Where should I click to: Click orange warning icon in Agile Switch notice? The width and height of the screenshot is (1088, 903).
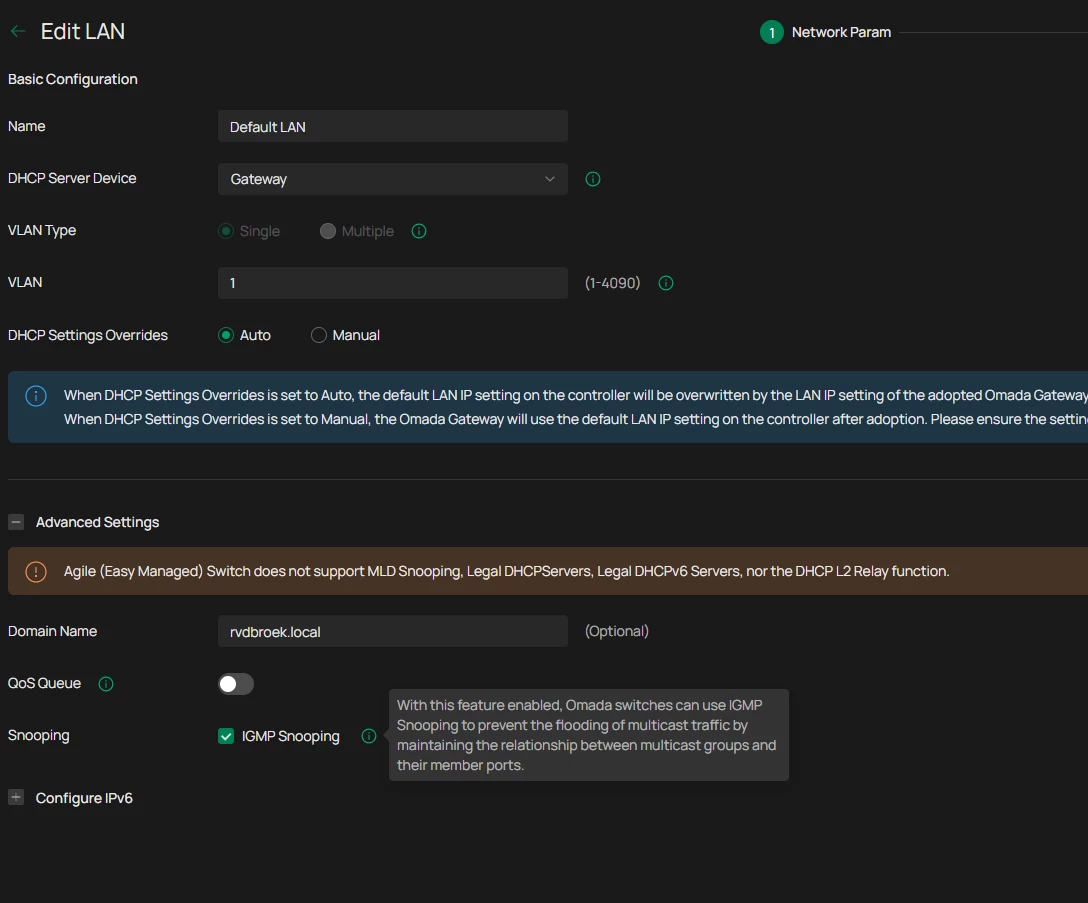coord(36,571)
